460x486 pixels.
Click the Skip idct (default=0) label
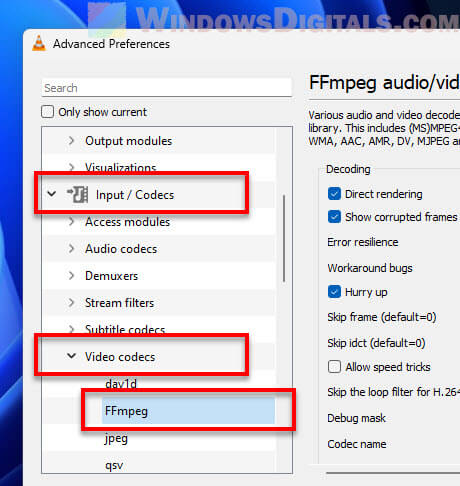(x=376, y=343)
